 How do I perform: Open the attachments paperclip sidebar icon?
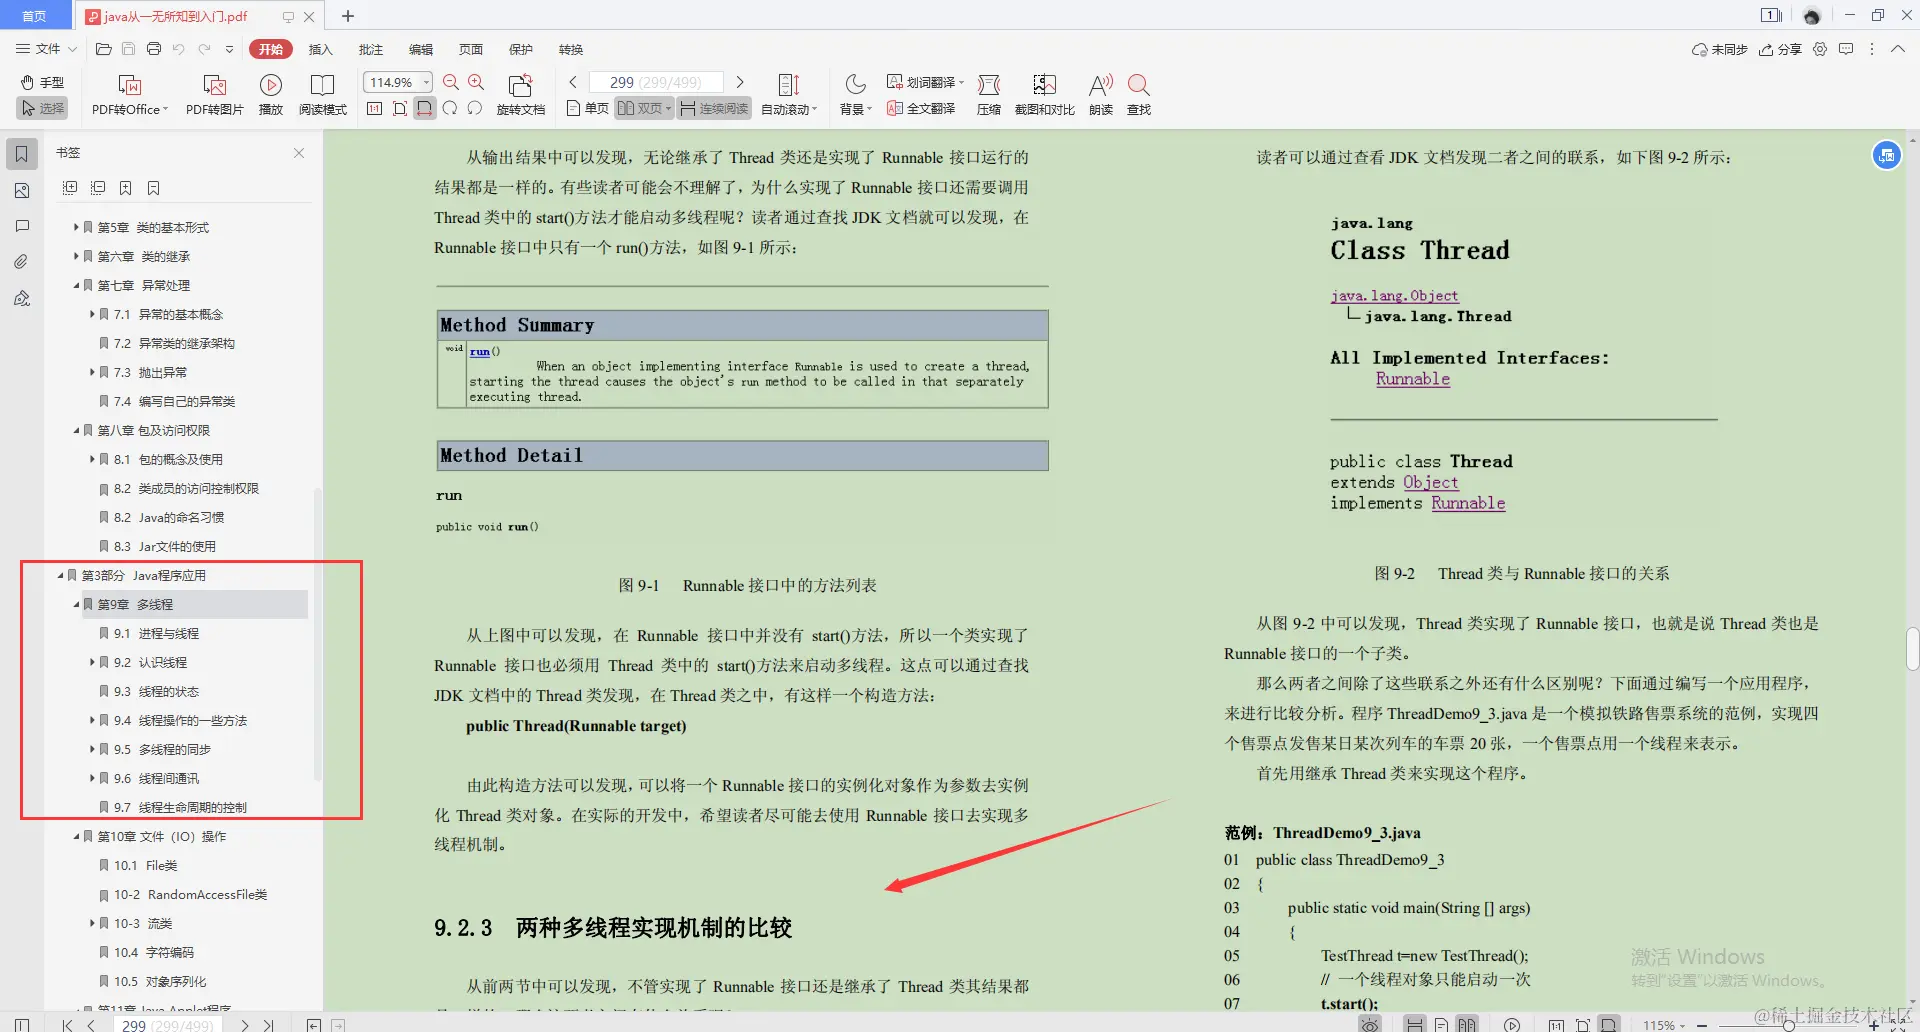(22, 262)
